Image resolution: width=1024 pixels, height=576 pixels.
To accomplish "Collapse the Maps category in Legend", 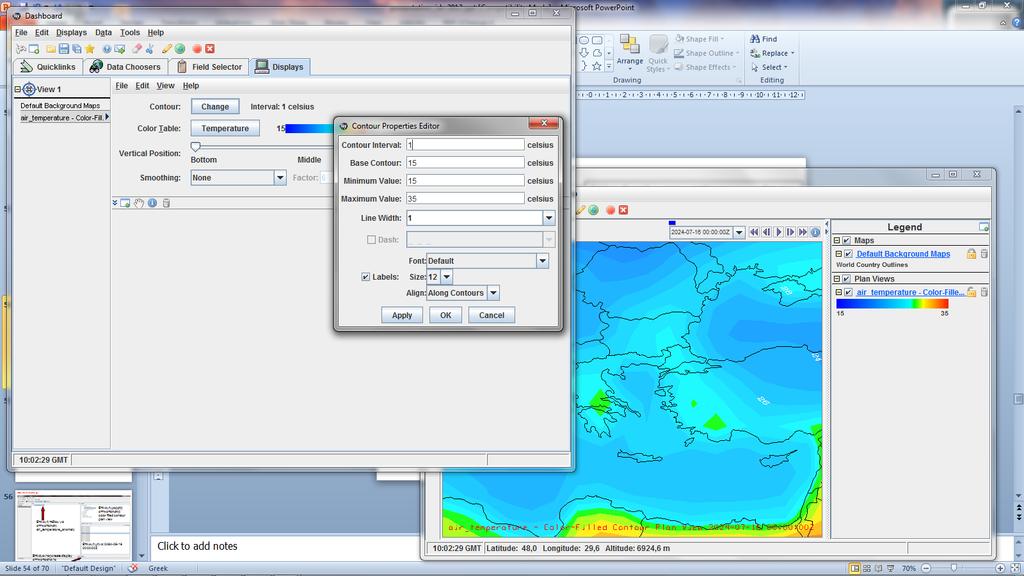I will 837,241.
